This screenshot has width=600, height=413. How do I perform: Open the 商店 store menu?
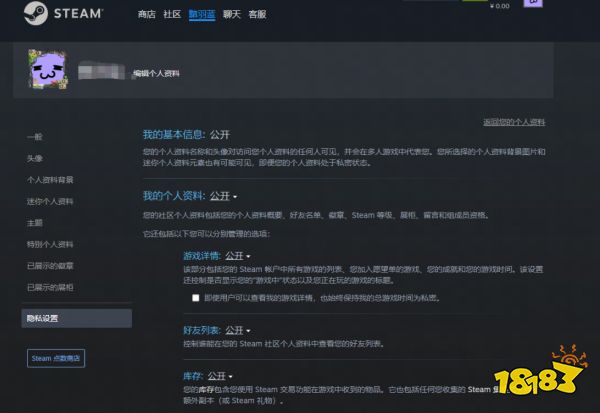(147, 15)
